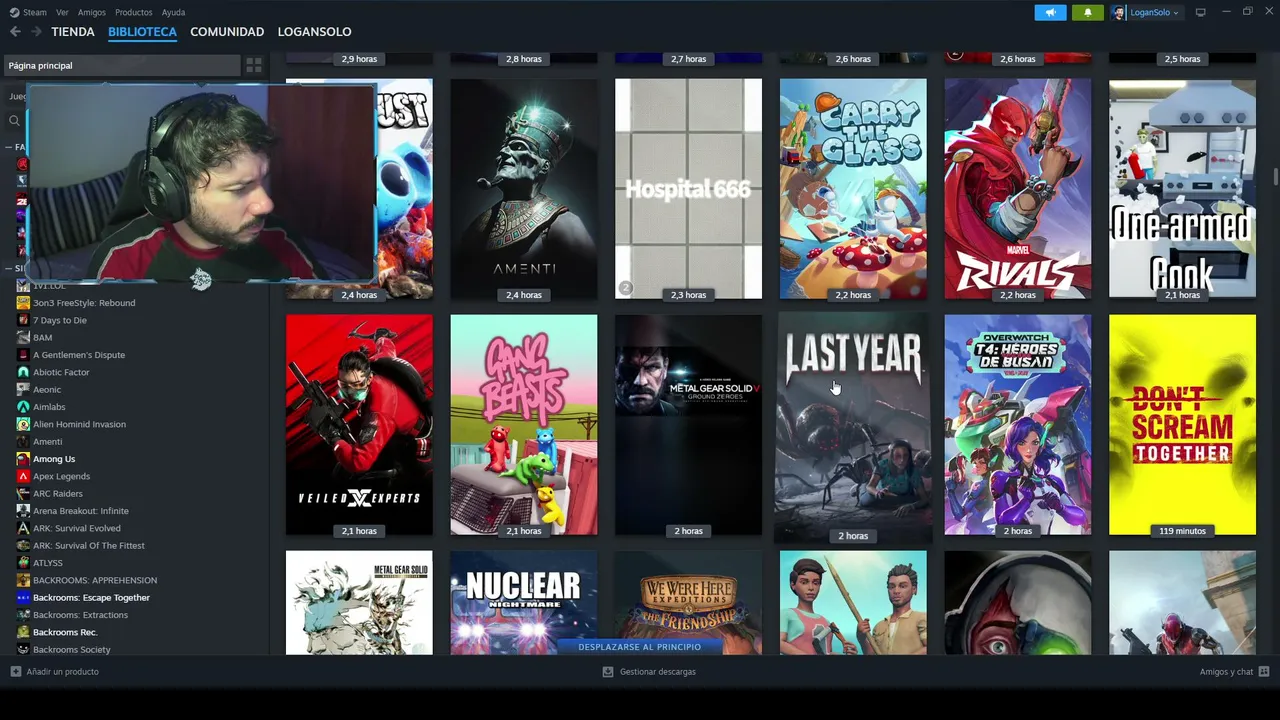This screenshot has height=720, width=1280.
Task: Select the Apex Legends sidebar icon
Action: (x=23, y=476)
